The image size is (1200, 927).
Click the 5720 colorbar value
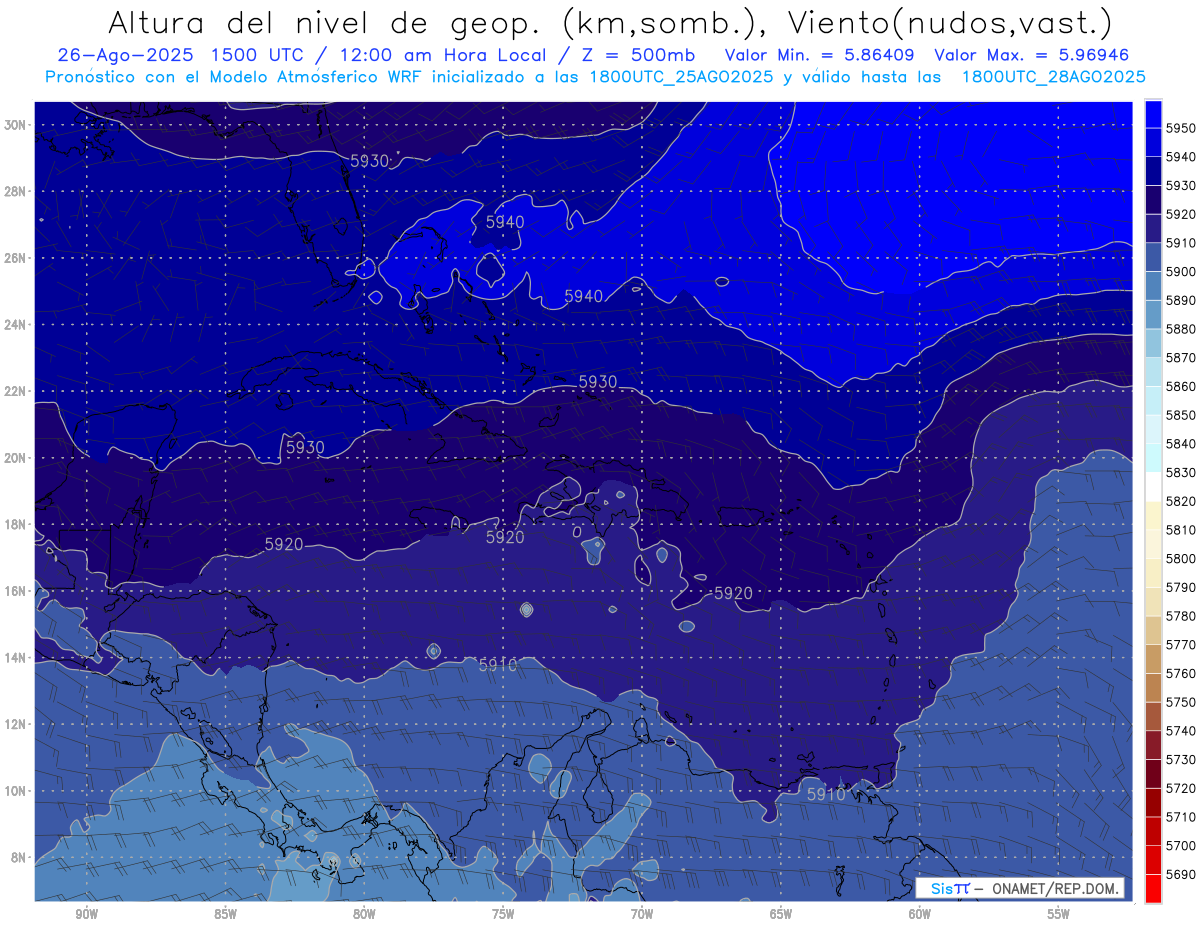tap(1181, 788)
